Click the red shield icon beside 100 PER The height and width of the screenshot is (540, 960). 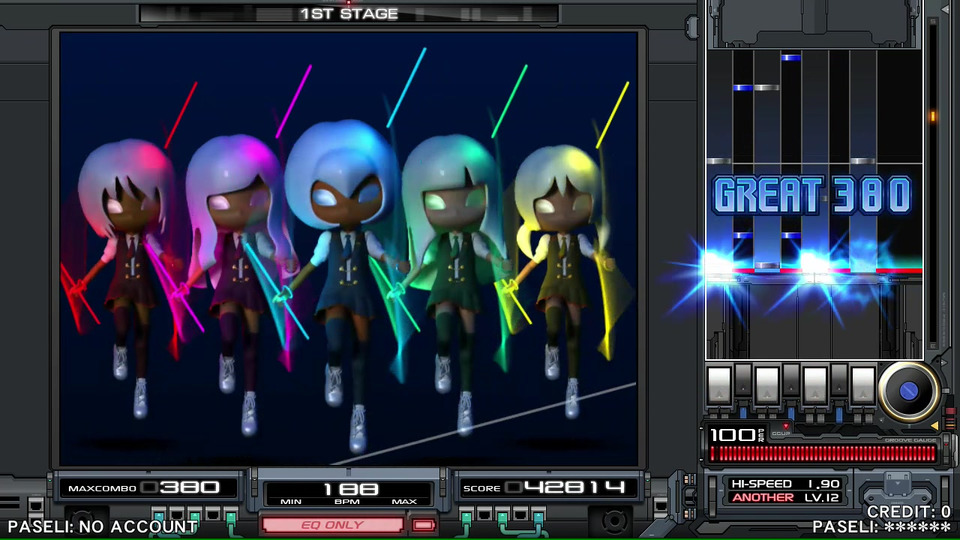(786, 426)
